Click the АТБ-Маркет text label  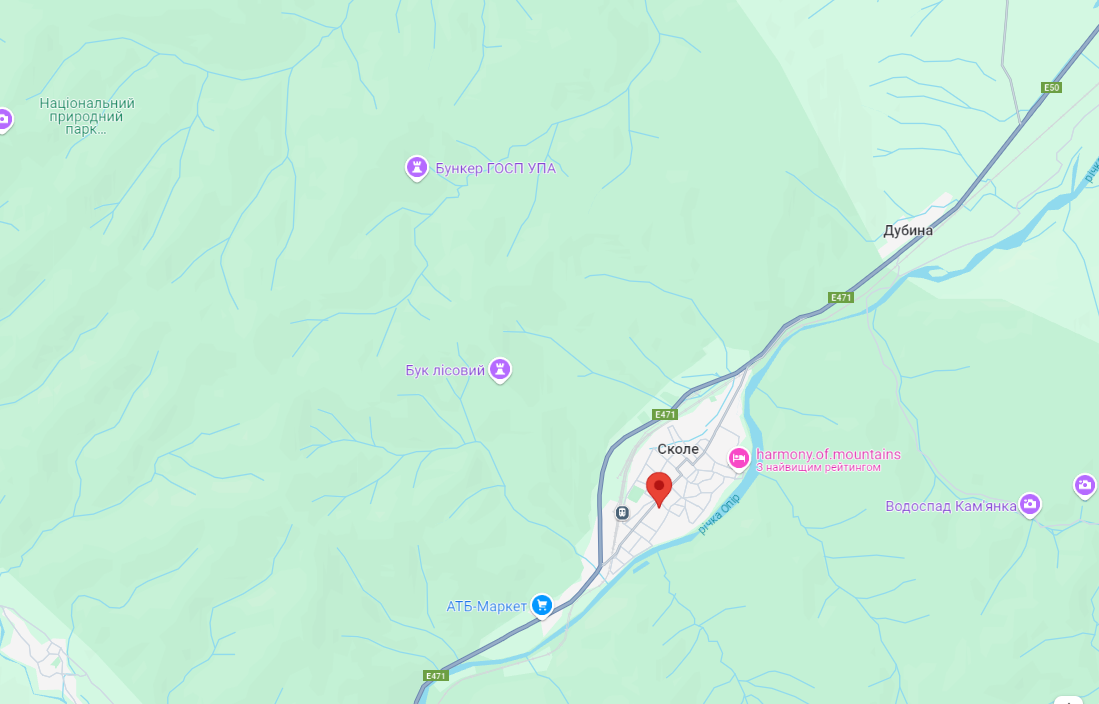pos(486,606)
